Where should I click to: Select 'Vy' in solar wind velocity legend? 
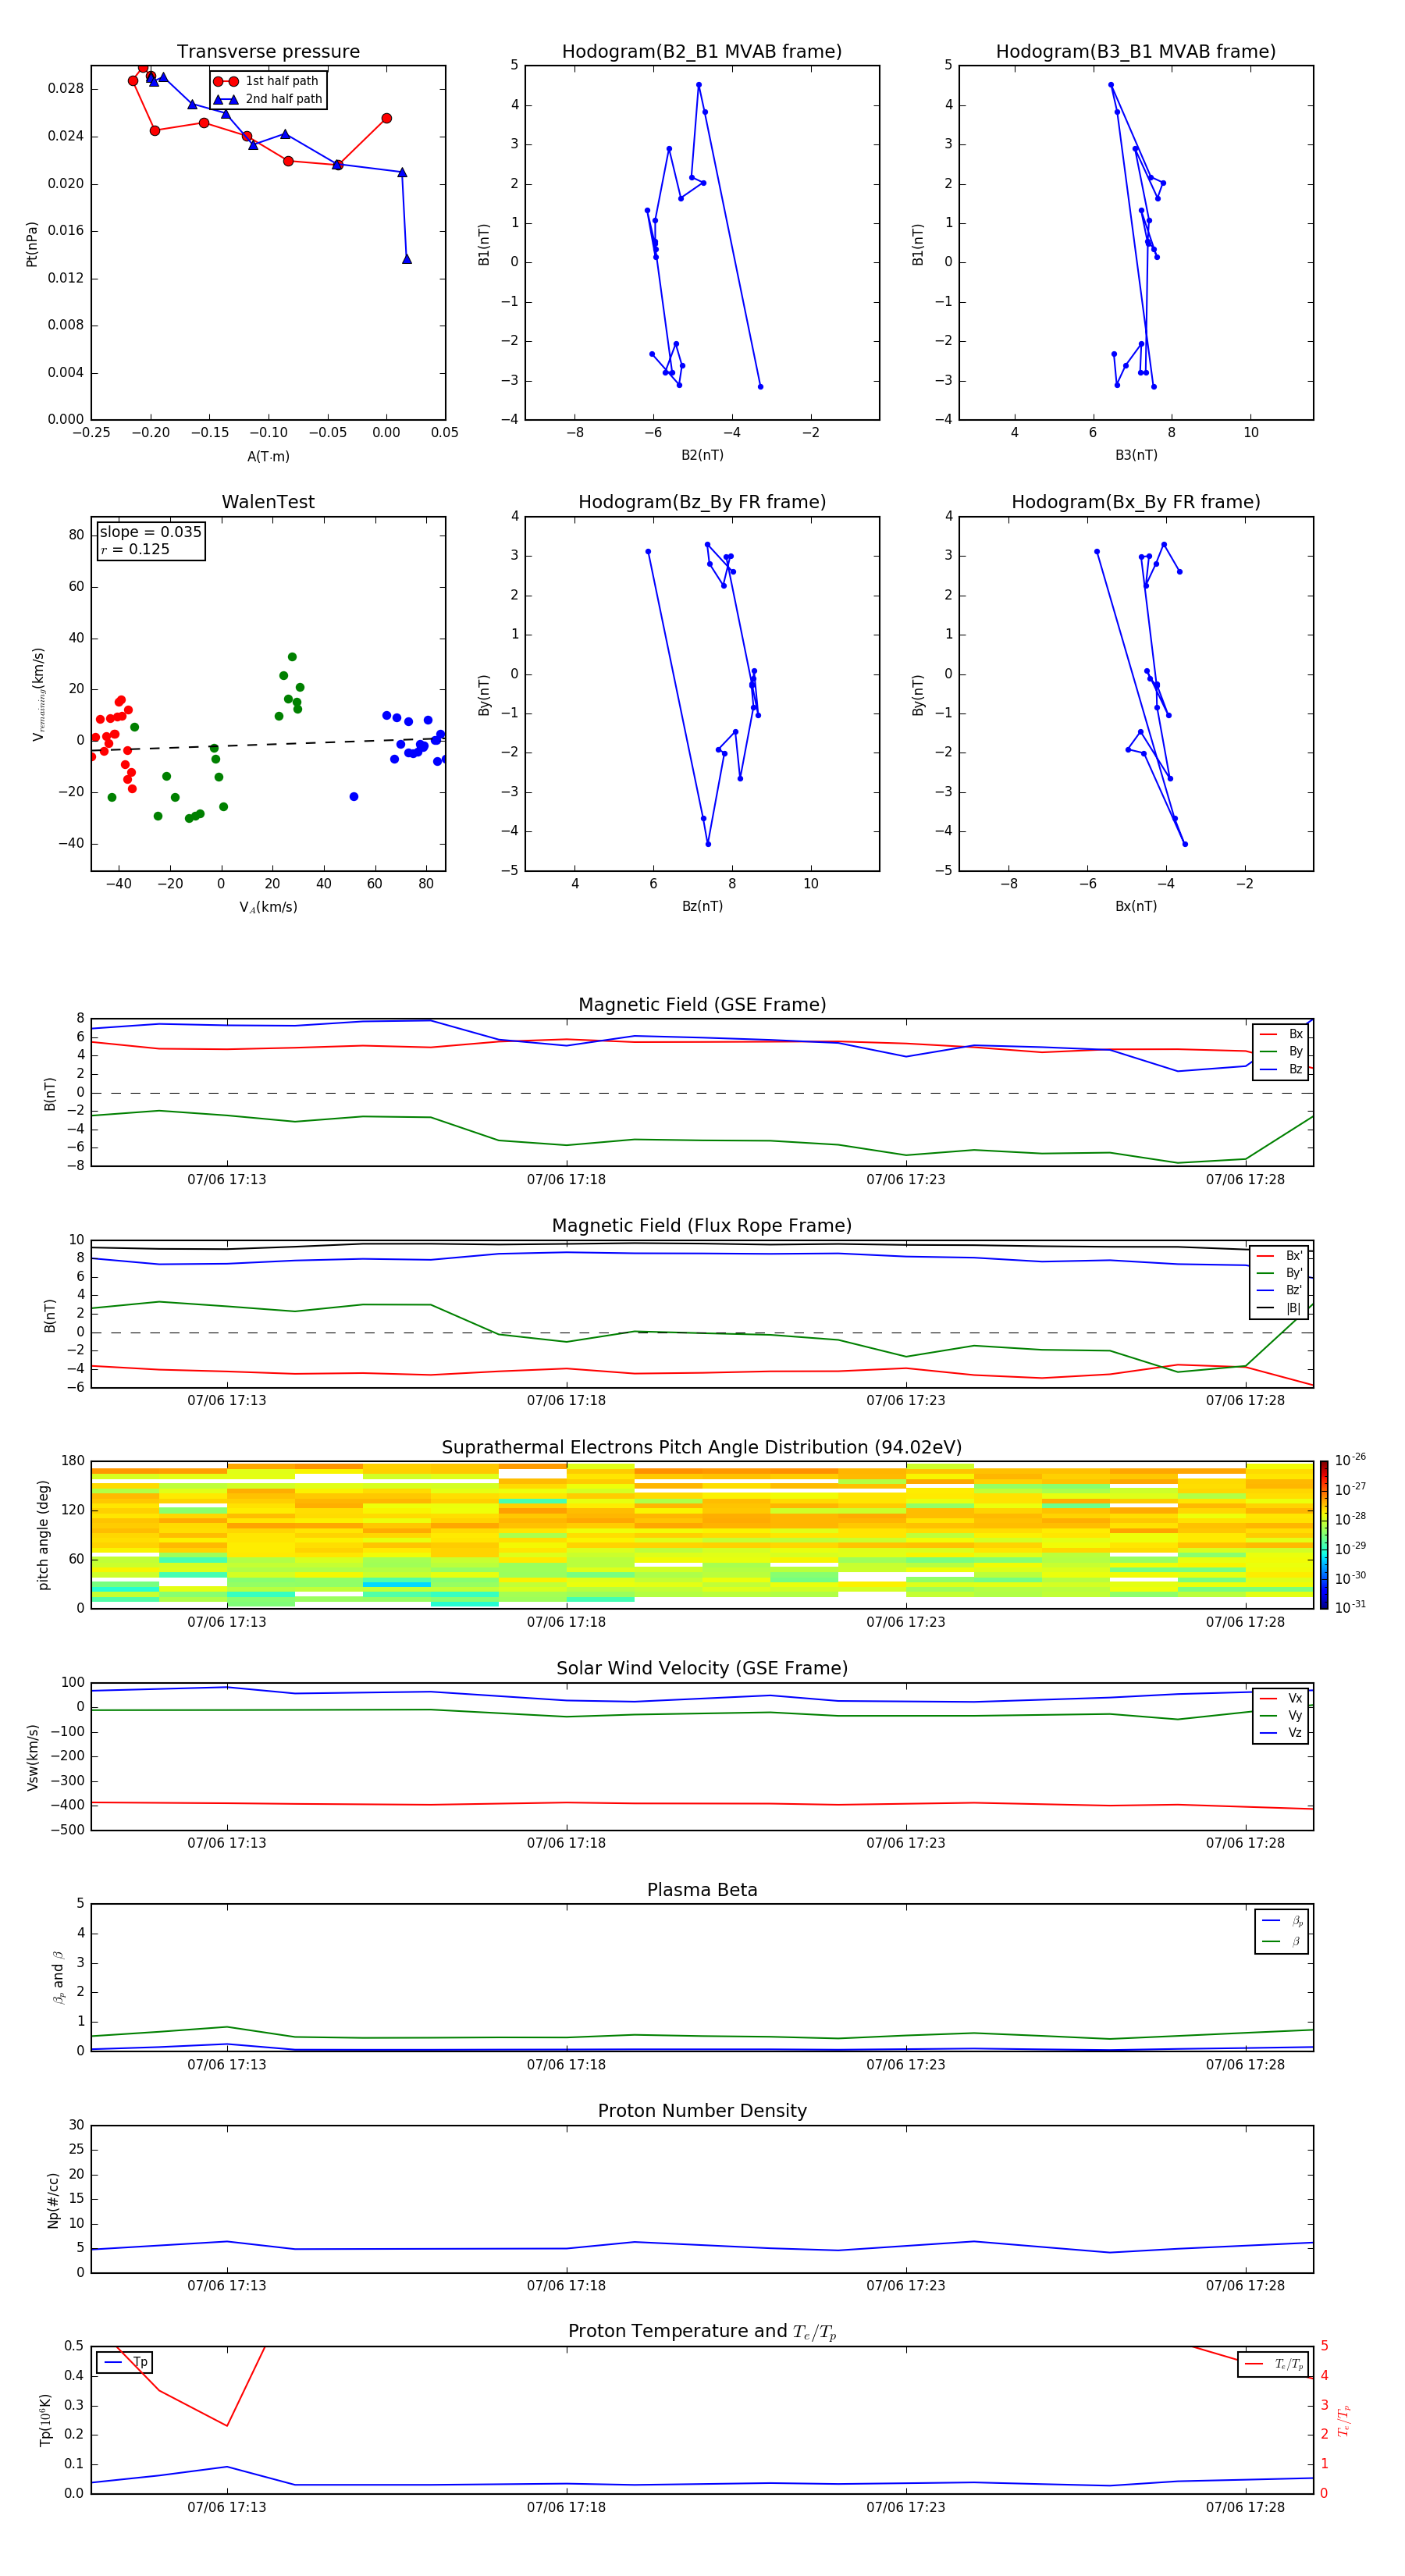(1281, 1716)
